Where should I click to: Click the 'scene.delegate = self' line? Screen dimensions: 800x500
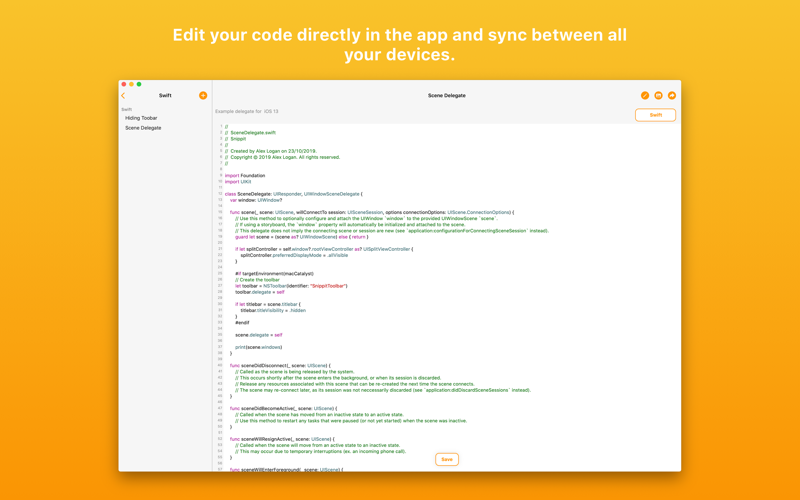click(259, 335)
